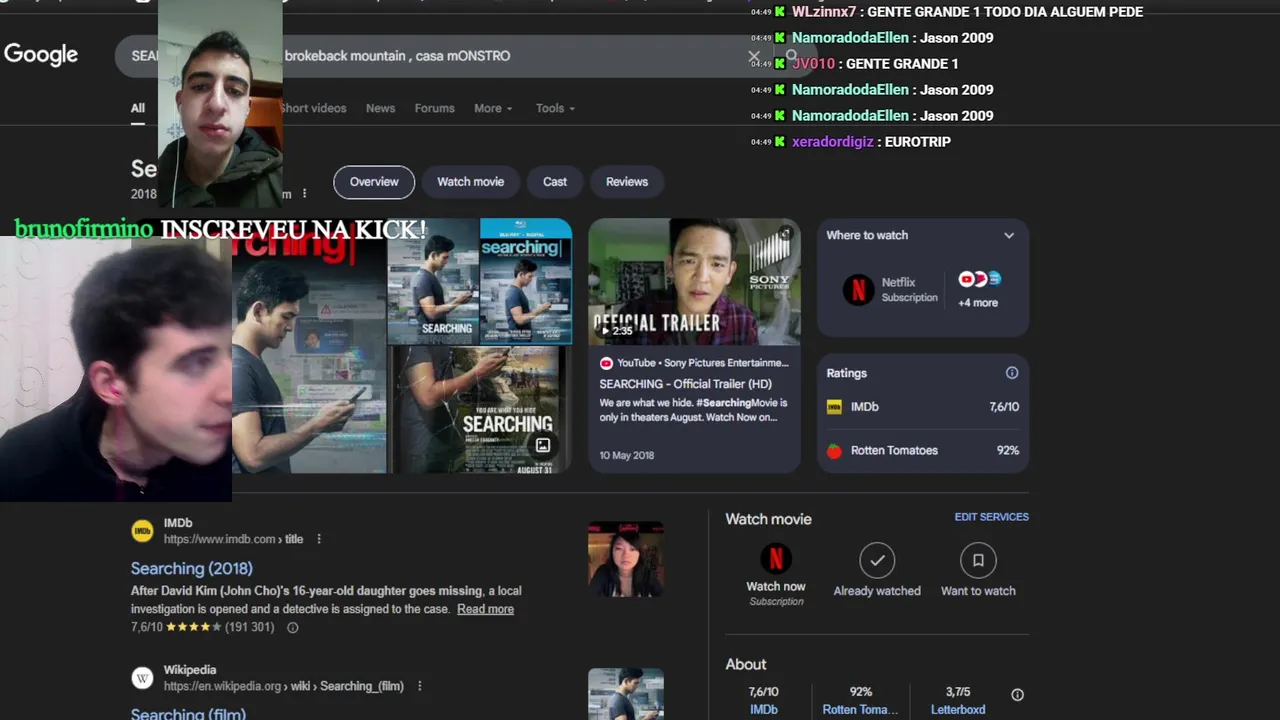Open Wikipedia favicon of second result
This screenshot has width=1280, height=720.
(143, 678)
